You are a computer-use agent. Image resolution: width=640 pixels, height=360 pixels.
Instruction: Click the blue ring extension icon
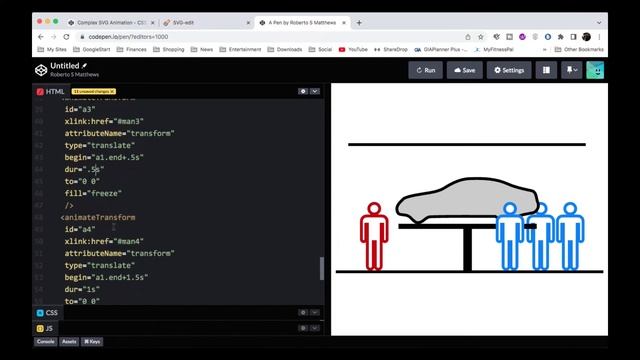click(x=548, y=37)
